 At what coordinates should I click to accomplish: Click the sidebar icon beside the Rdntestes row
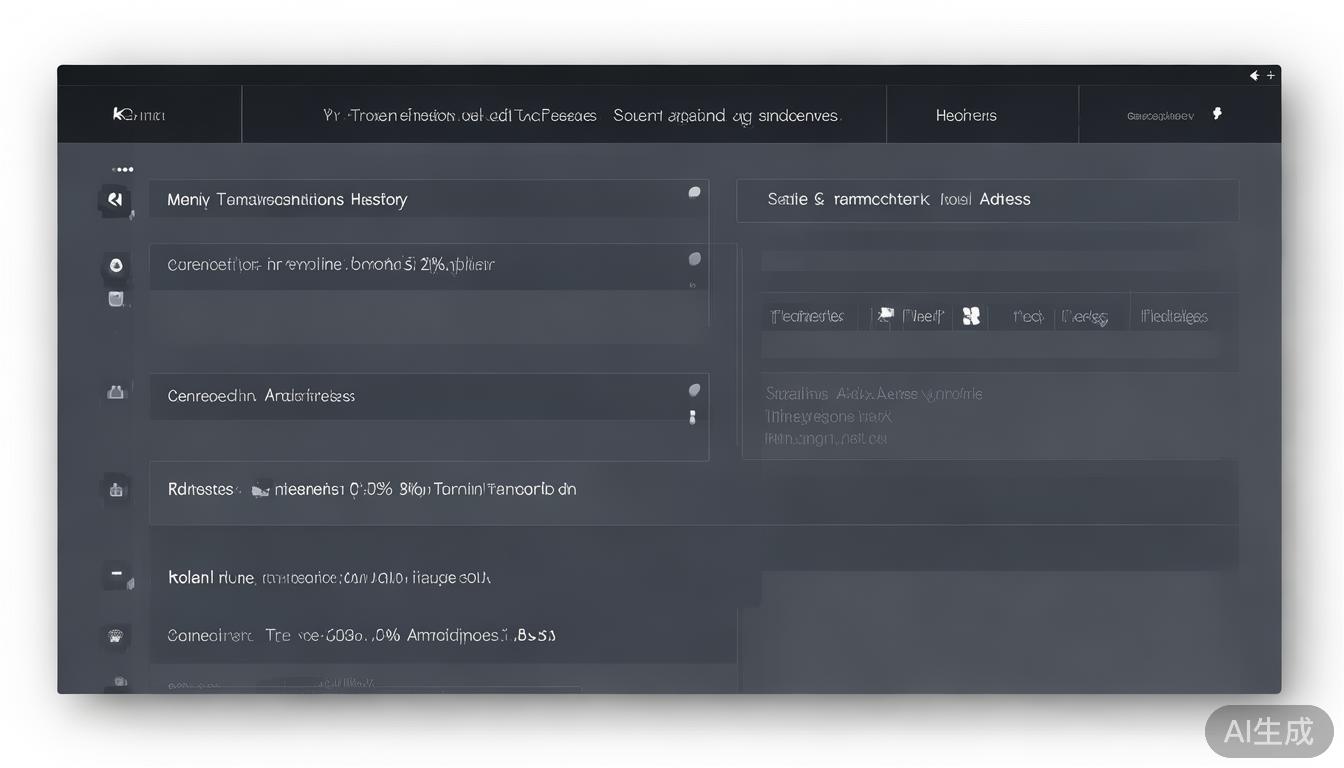click(116, 490)
